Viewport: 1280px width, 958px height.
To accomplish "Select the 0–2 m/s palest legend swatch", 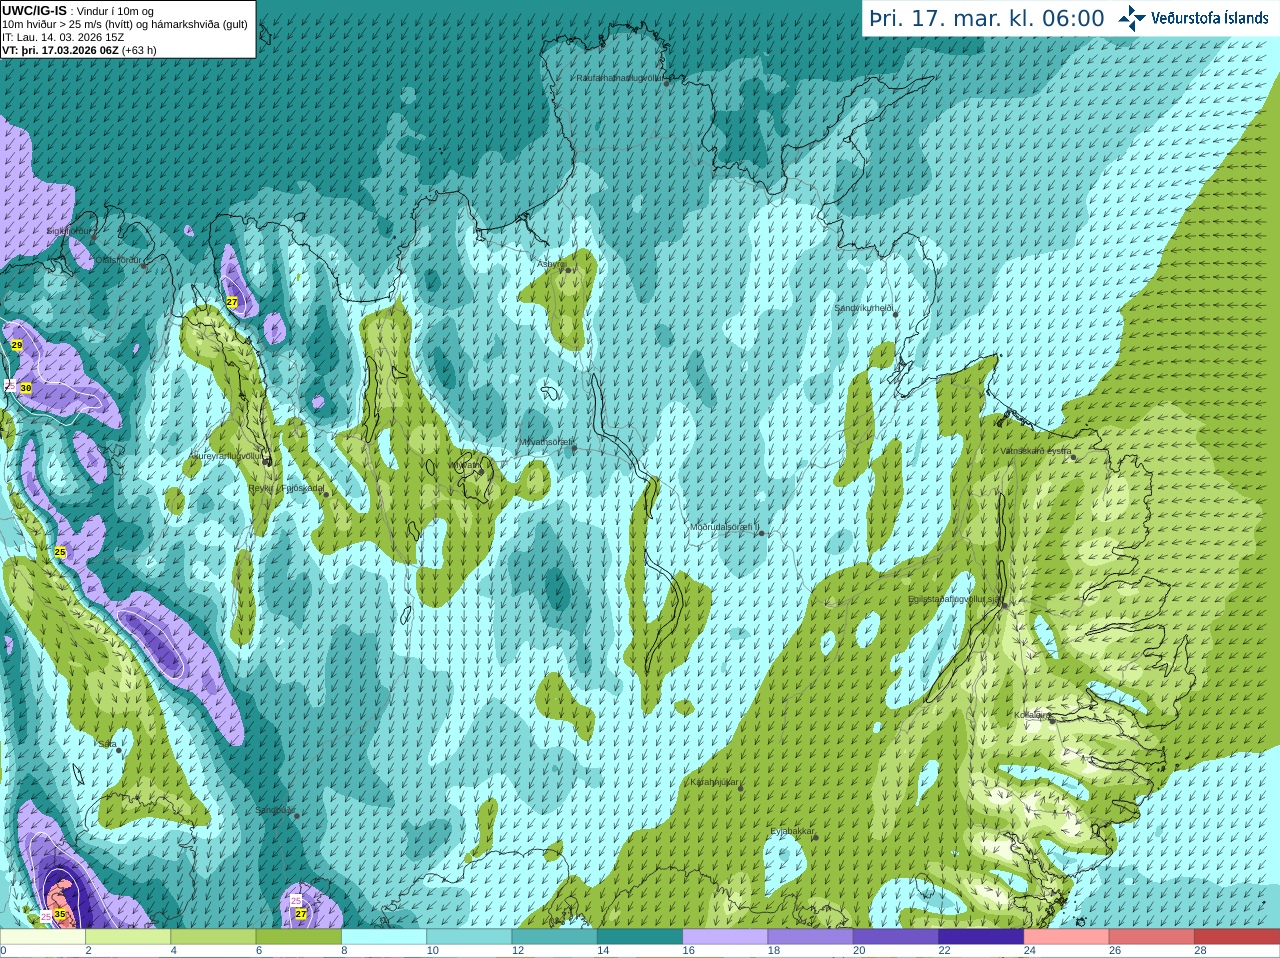I will (43, 937).
